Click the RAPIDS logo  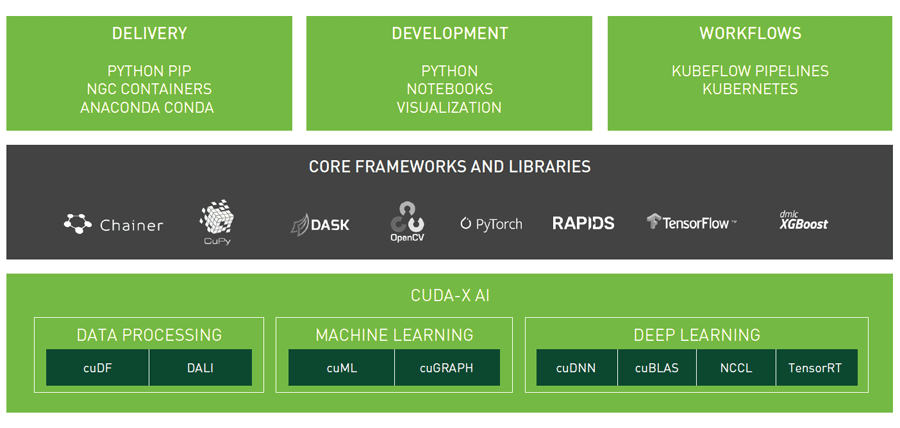tap(583, 223)
